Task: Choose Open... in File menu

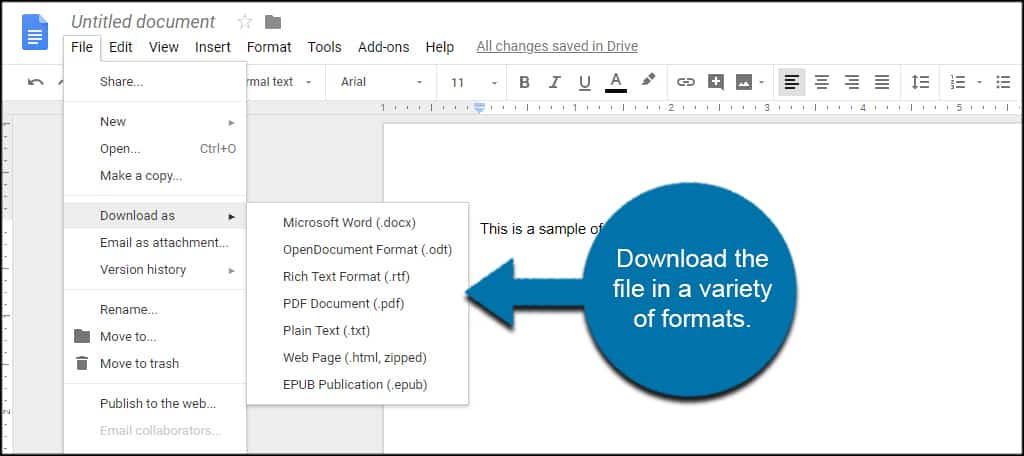Action: (155, 149)
